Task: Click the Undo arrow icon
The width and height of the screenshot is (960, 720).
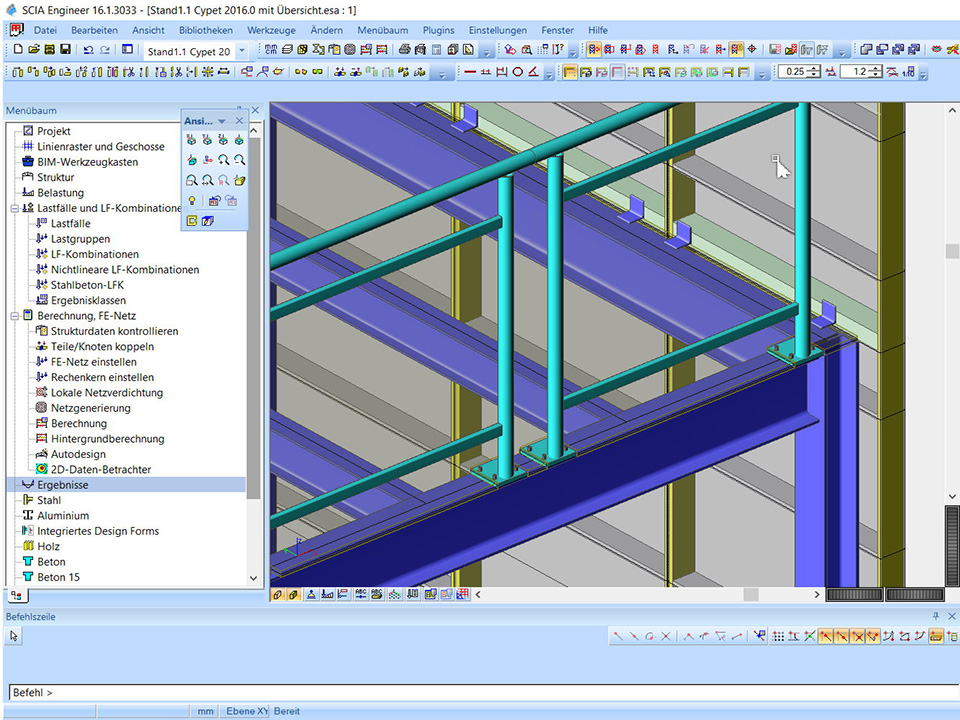Action: pos(89,50)
